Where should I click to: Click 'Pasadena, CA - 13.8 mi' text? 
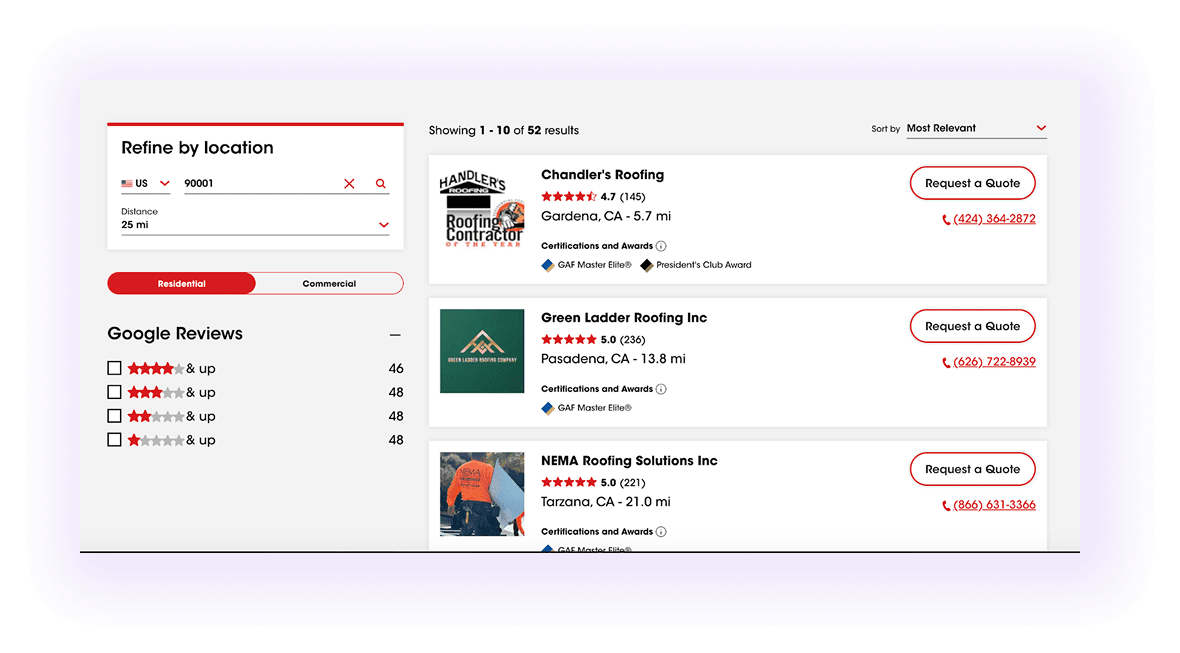click(x=613, y=359)
